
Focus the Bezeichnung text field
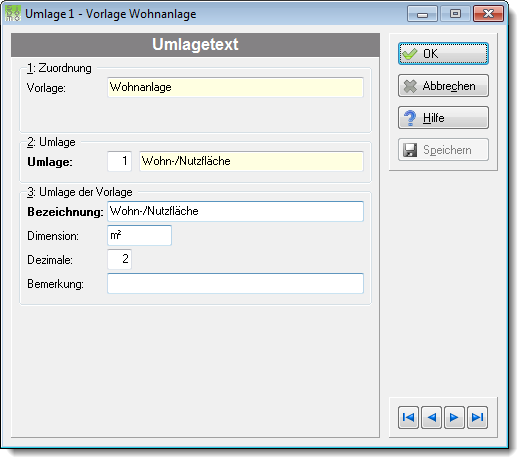pos(235,211)
